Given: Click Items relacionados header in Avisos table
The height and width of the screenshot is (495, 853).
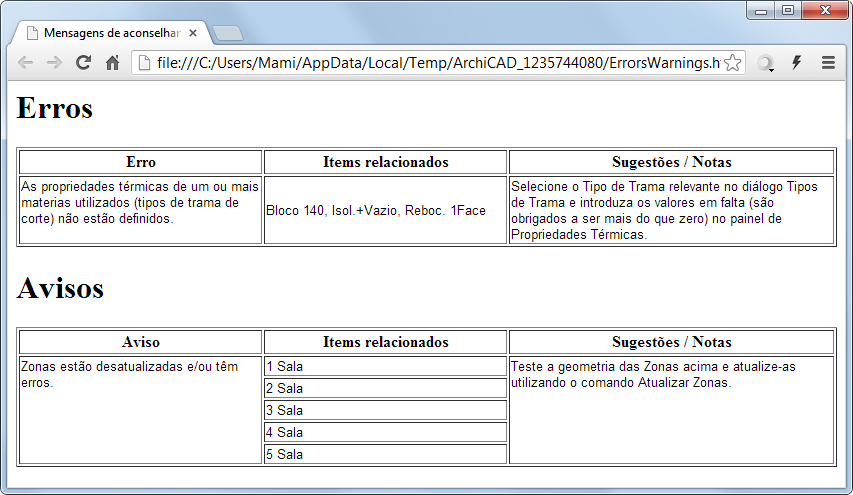Looking at the screenshot, I should click(386, 342).
